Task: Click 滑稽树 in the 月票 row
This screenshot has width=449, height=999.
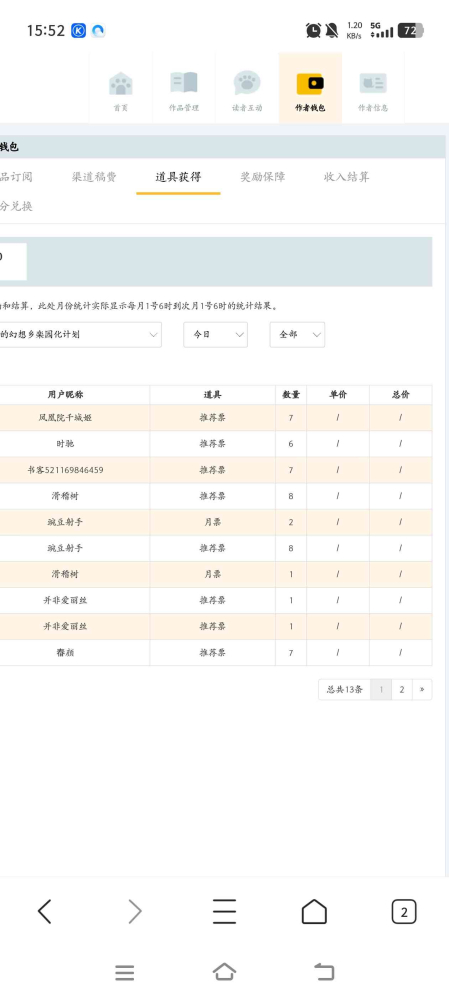Action: (x=65, y=574)
